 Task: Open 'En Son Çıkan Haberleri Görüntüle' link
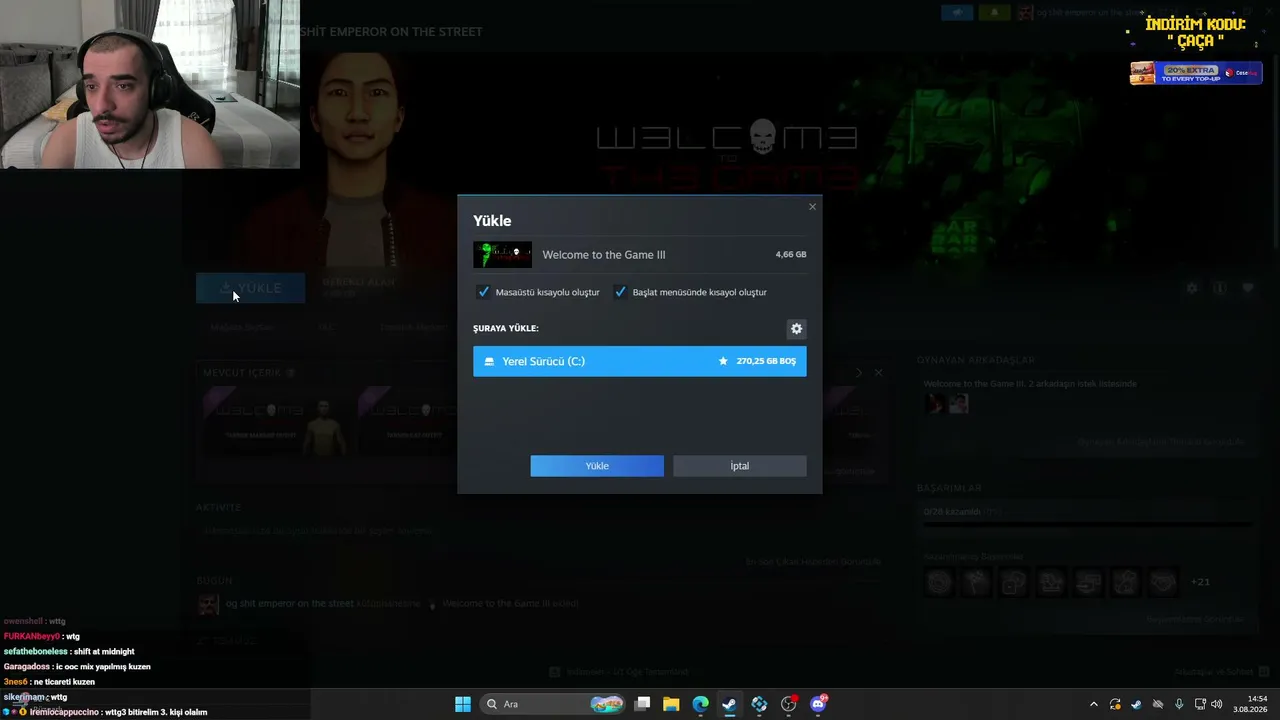click(x=813, y=562)
